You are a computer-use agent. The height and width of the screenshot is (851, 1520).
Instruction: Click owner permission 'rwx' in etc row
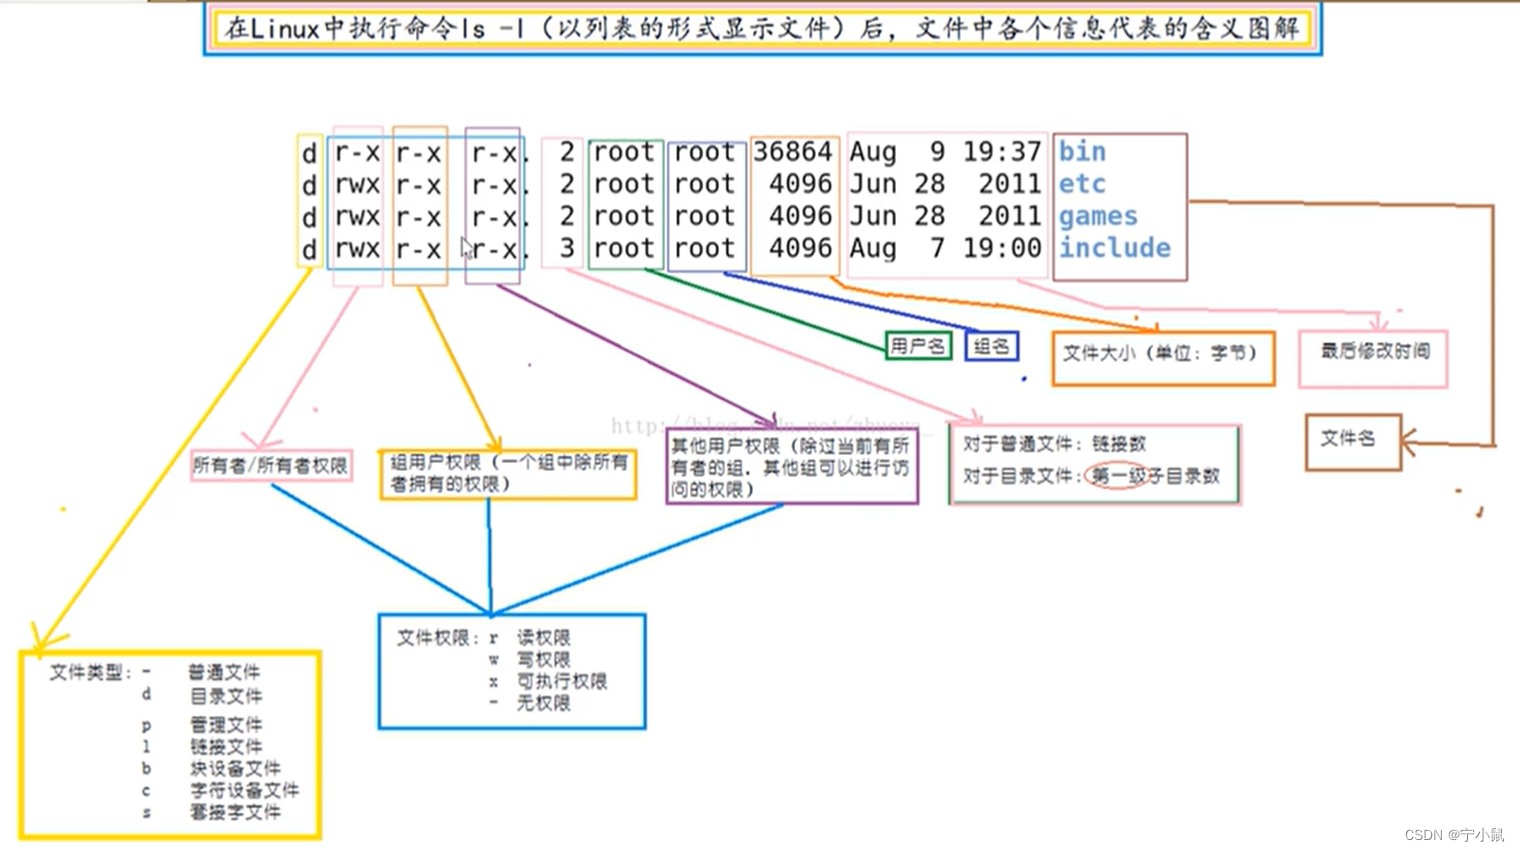(357, 185)
